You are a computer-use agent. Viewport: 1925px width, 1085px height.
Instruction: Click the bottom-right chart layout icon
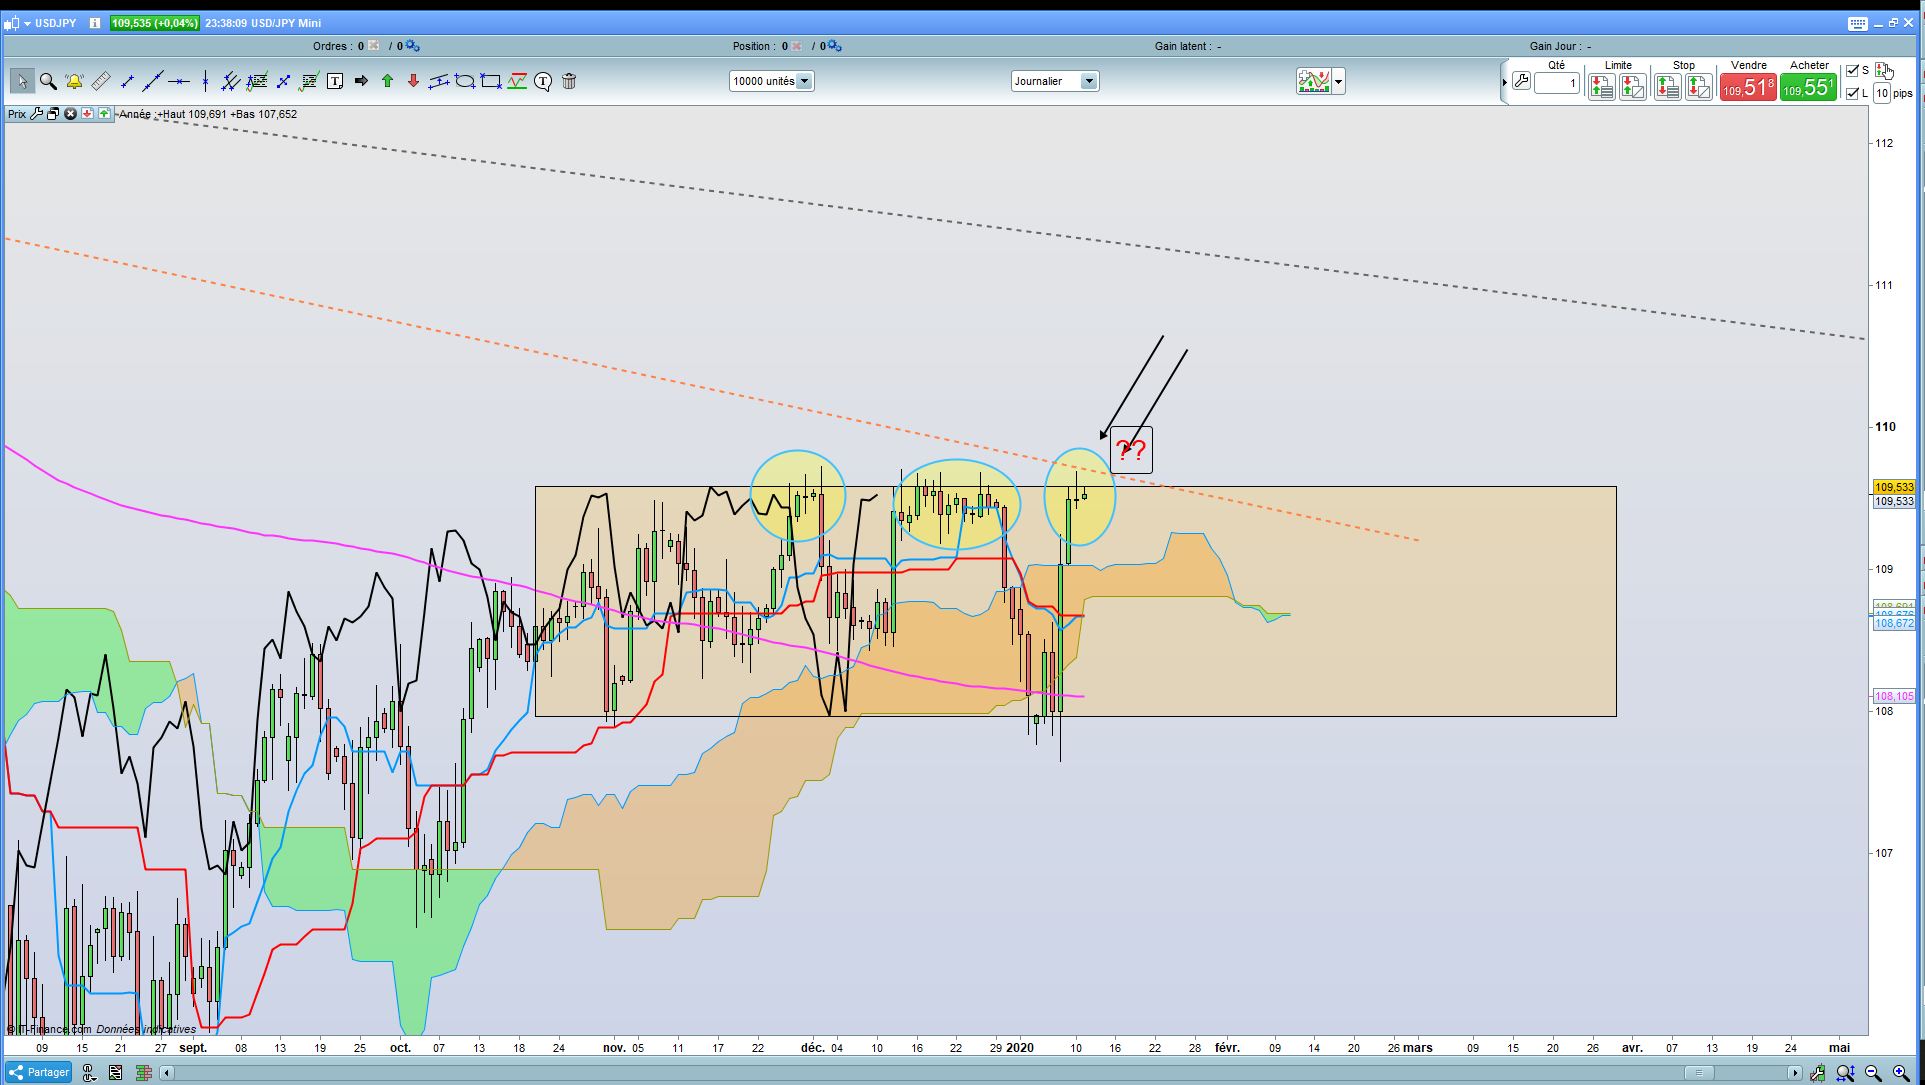(1817, 1073)
